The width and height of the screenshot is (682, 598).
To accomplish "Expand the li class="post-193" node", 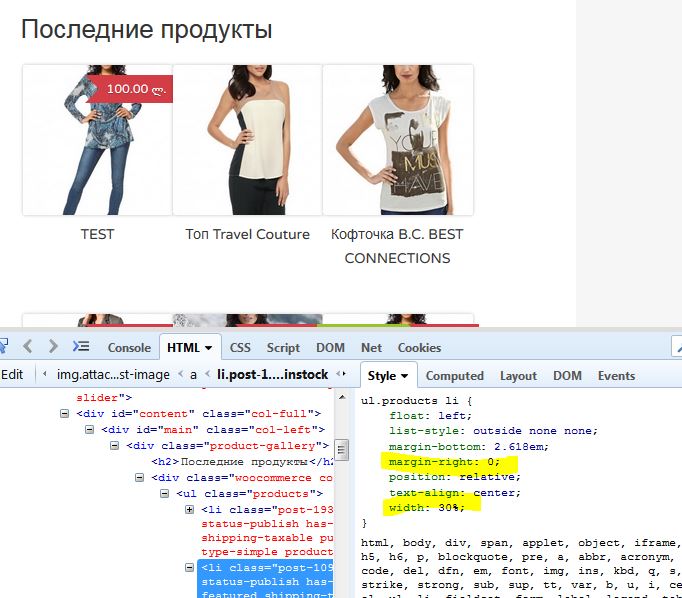I will [190, 510].
